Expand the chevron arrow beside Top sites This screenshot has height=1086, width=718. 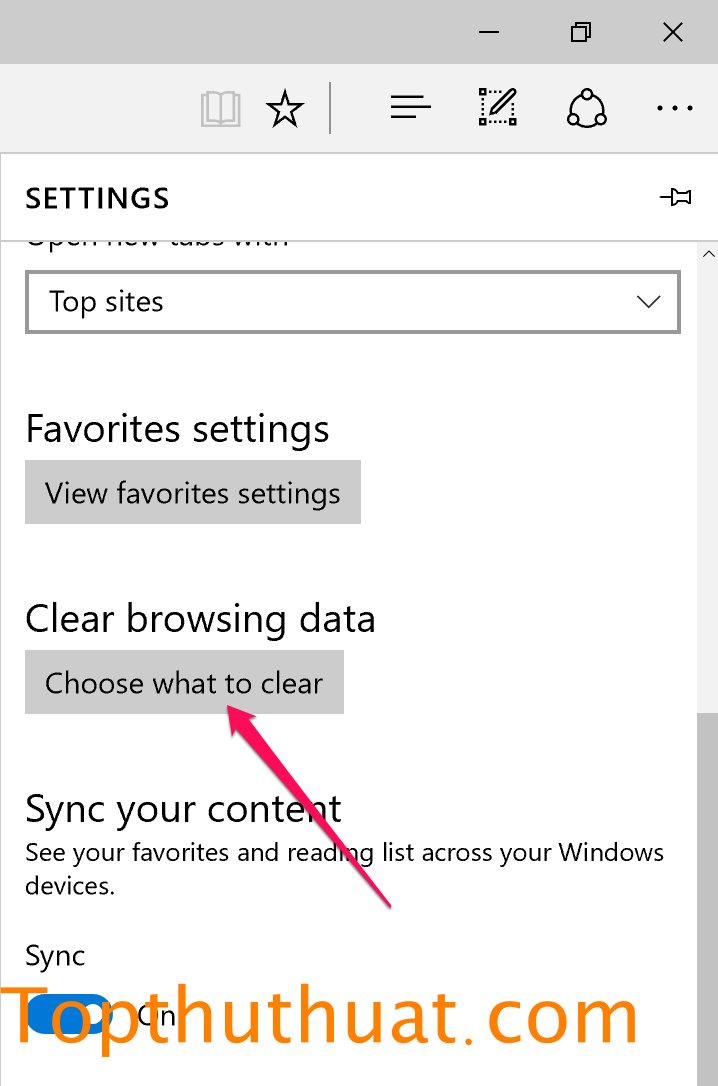click(x=649, y=302)
